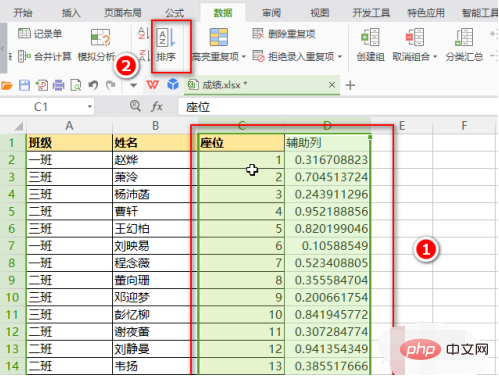Click the print icon

point(59,85)
